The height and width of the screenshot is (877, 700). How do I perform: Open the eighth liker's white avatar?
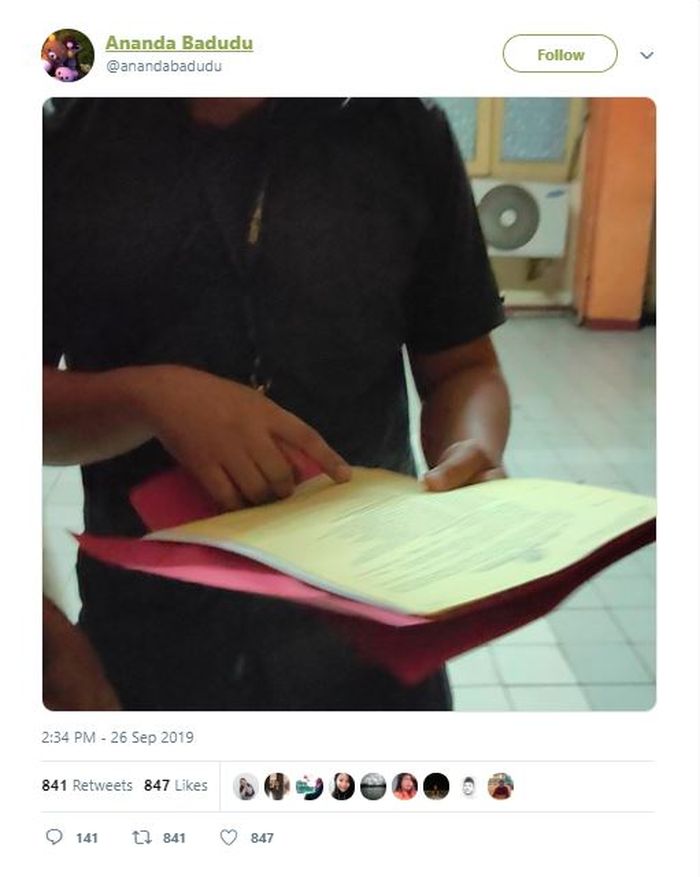pyautogui.click(x=469, y=786)
